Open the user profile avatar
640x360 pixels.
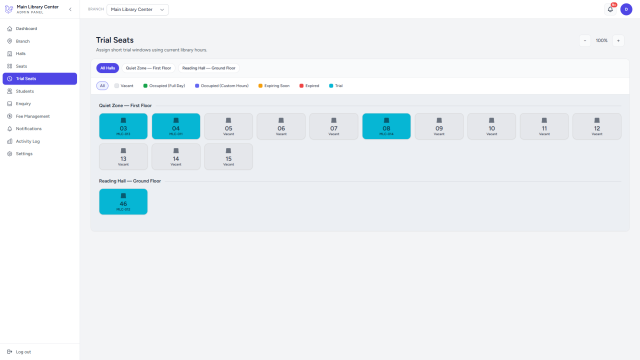[x=626, y=9]
